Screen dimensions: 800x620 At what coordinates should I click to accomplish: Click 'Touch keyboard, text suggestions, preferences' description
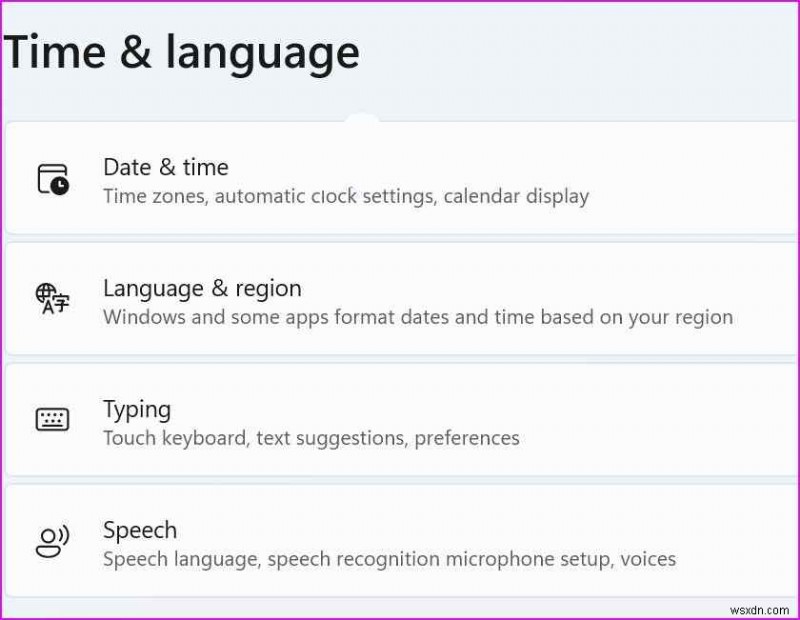(x=311, y=438)
